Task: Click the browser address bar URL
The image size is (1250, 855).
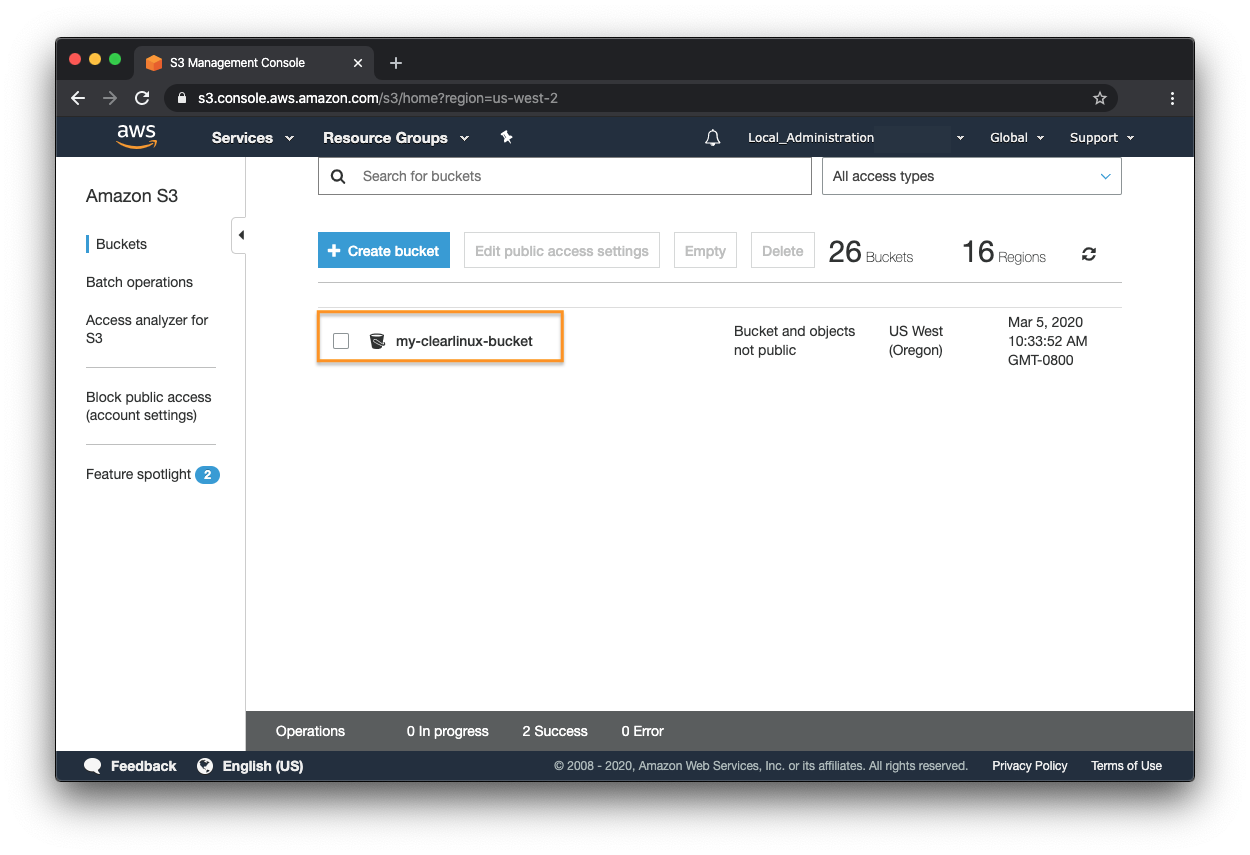Action: pos(378,98)
